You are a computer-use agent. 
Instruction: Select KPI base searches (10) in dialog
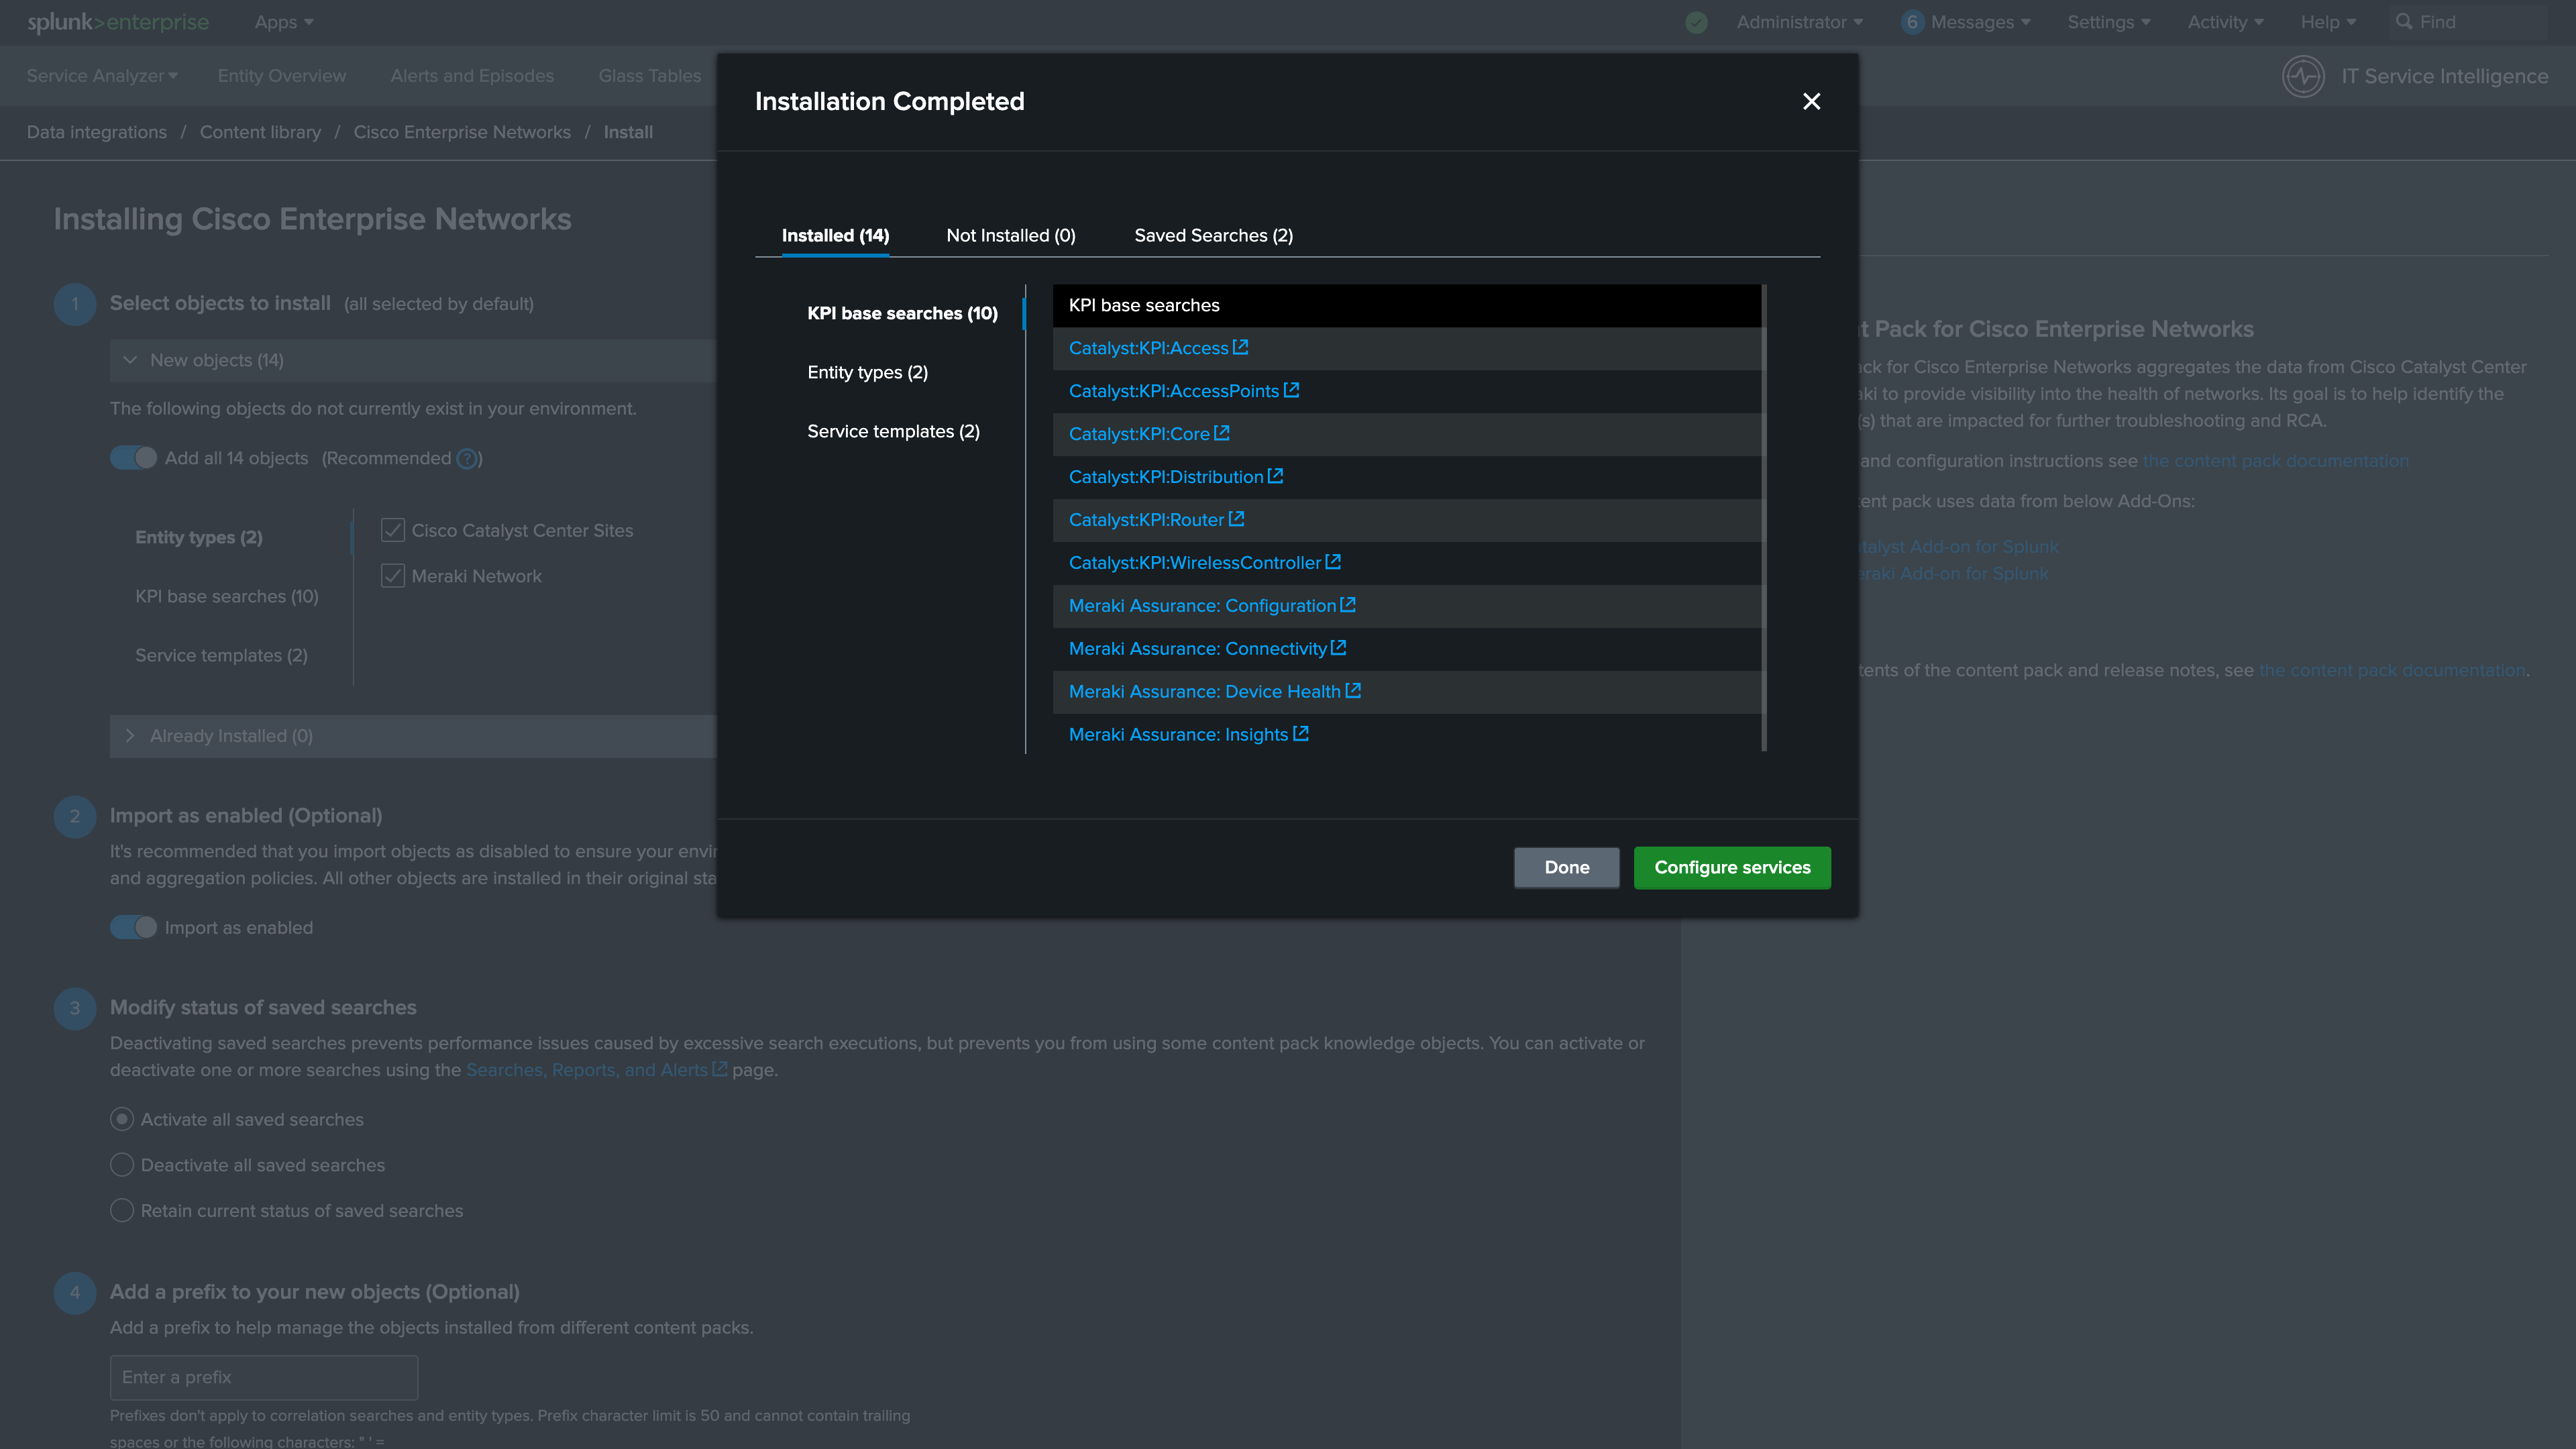click(902, 313)
